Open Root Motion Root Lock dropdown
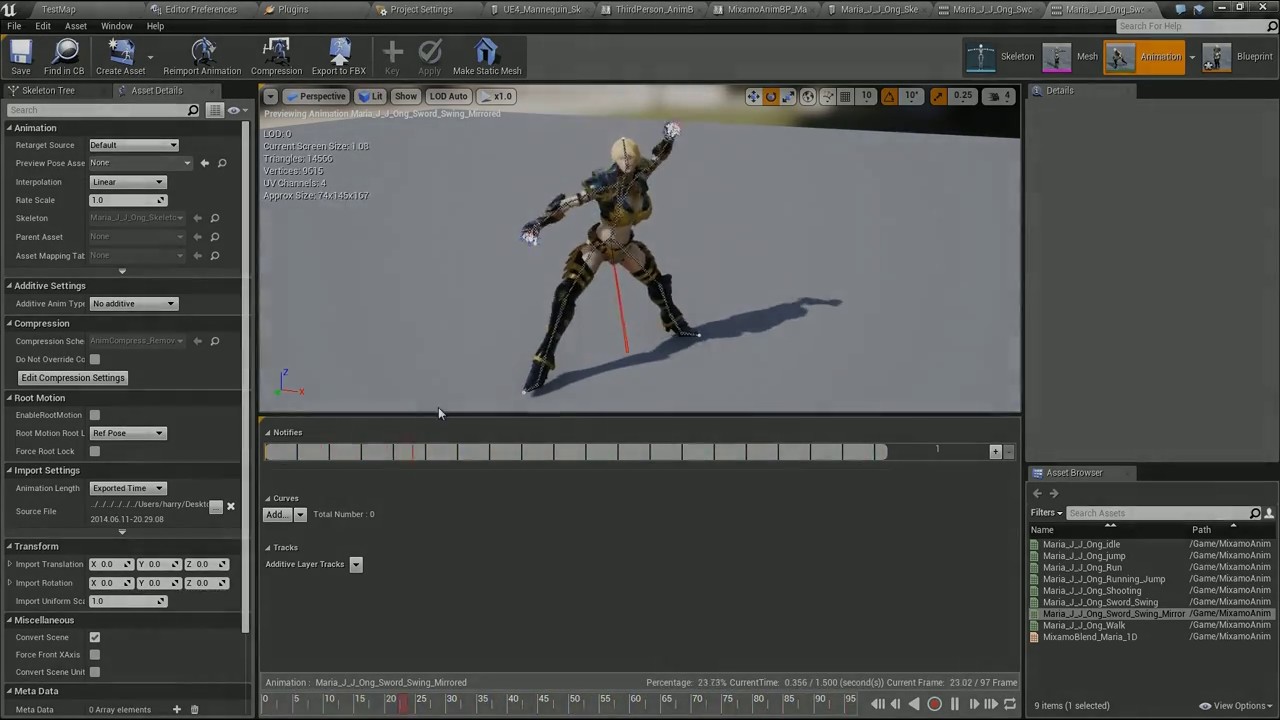Viewport: 1280px width, 720px height. (128, 433)
